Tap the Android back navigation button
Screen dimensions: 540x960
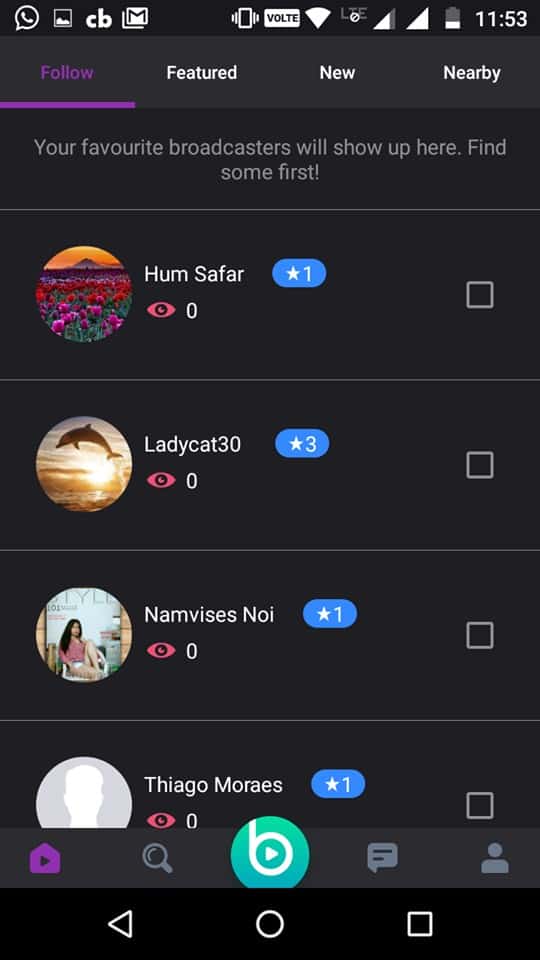[x=120, y=923]
